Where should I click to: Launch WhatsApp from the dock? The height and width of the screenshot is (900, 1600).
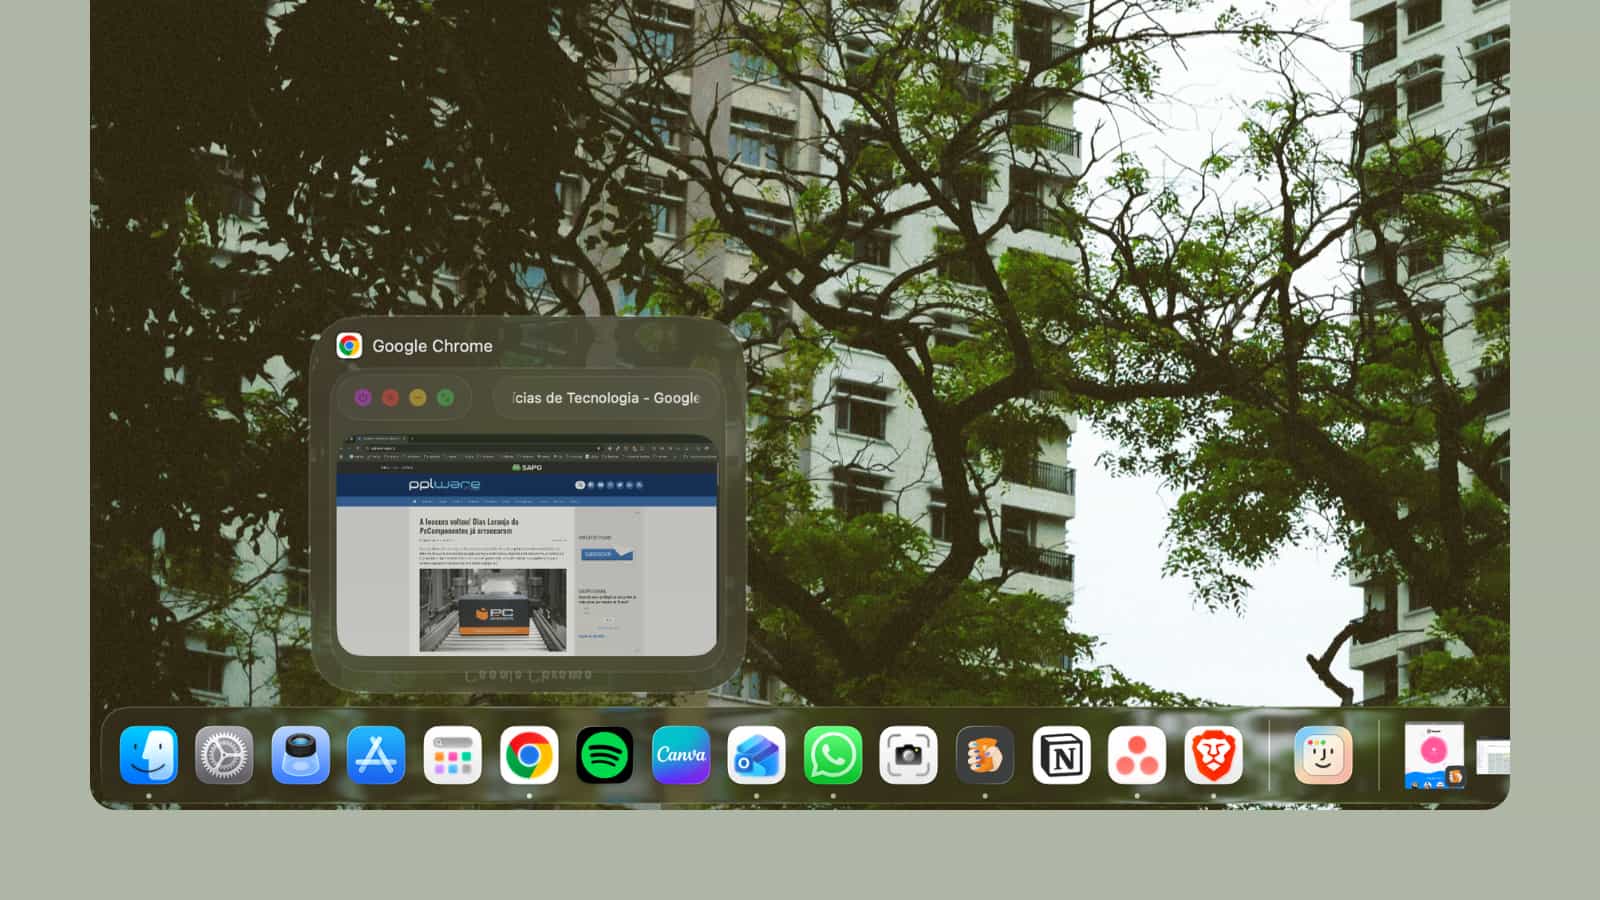(833, 755)
